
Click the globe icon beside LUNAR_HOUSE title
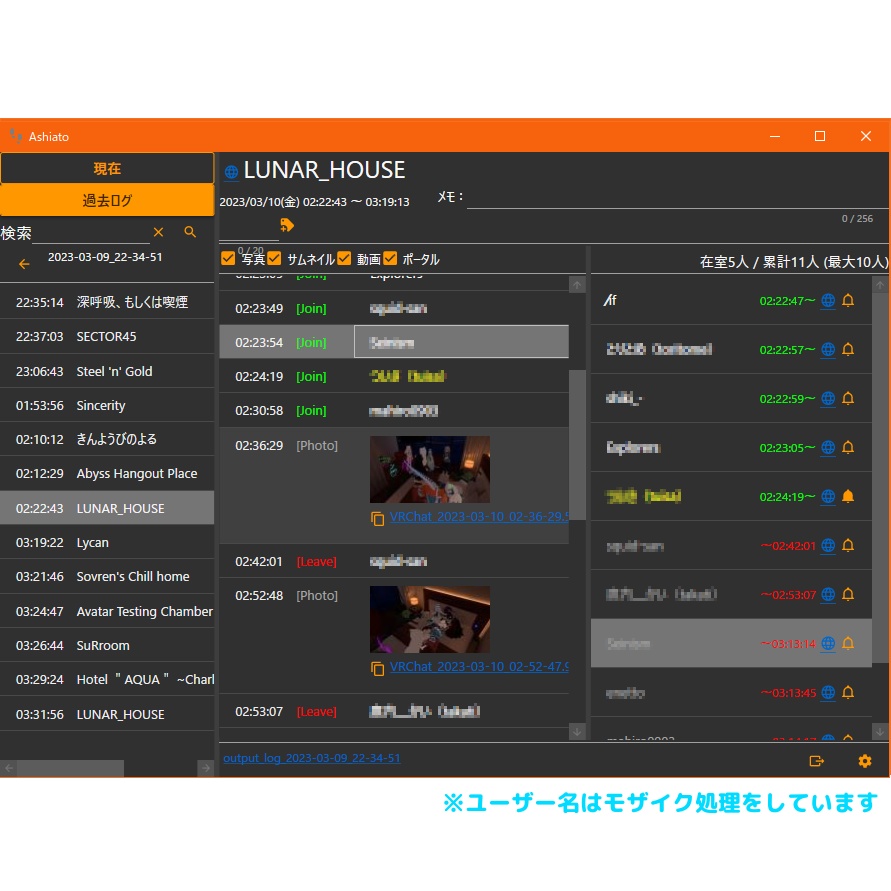click(x=229, y=170)
